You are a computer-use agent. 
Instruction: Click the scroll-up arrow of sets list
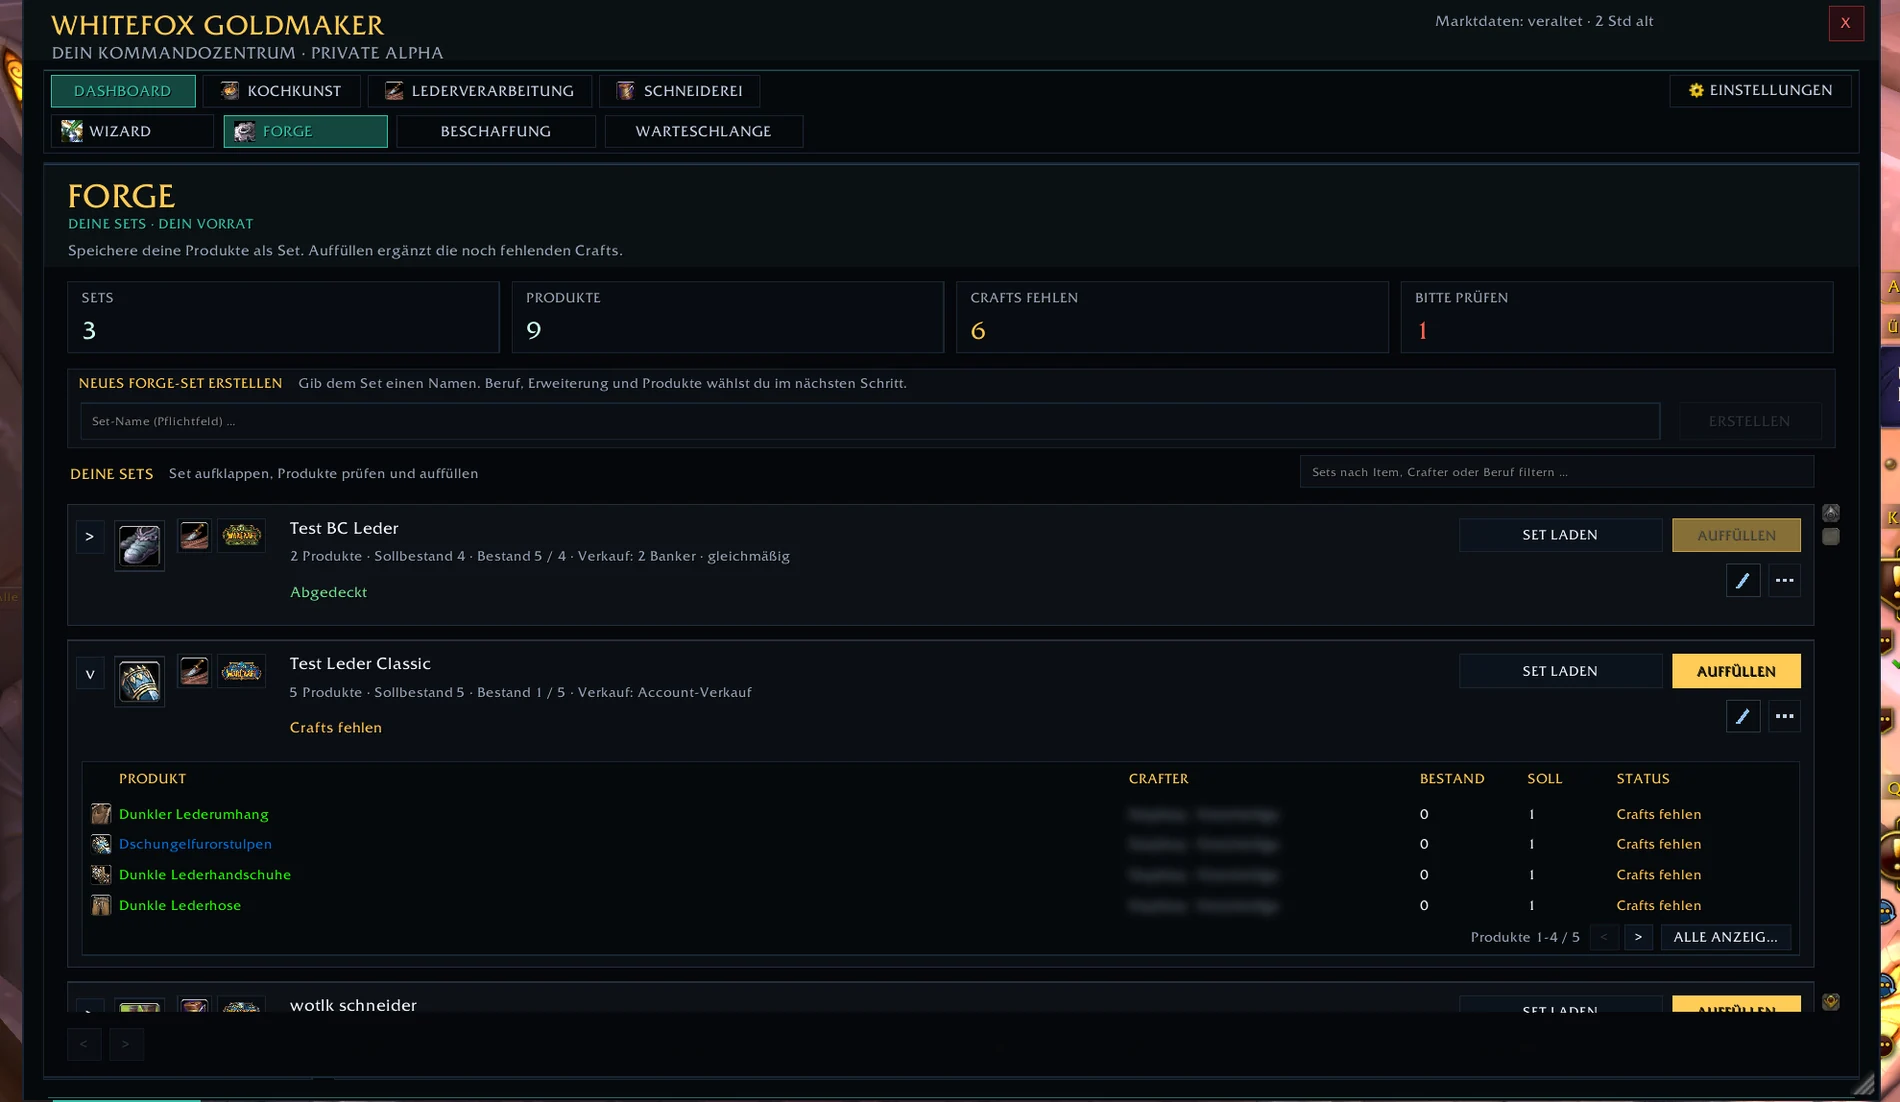1831,513
